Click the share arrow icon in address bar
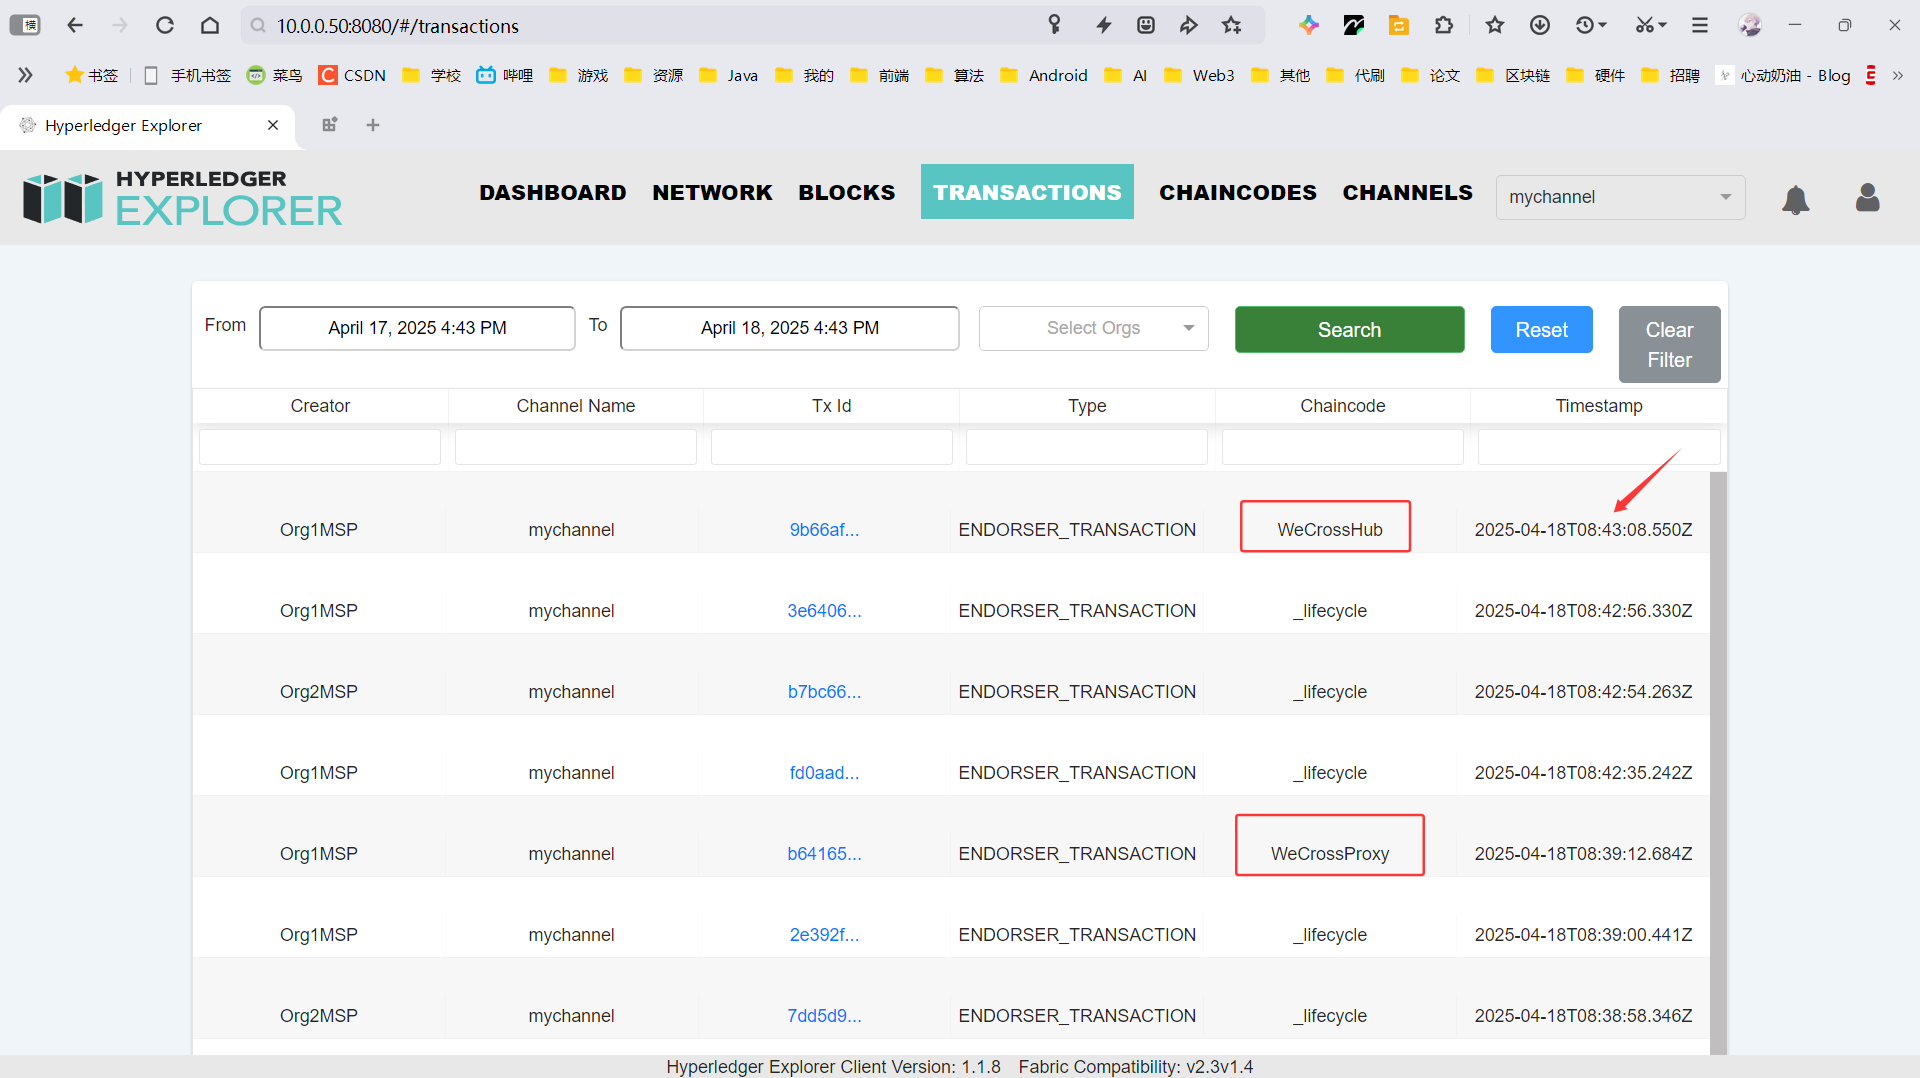Screen dimensions: 1920x1078 click(x=1189, y=25)
